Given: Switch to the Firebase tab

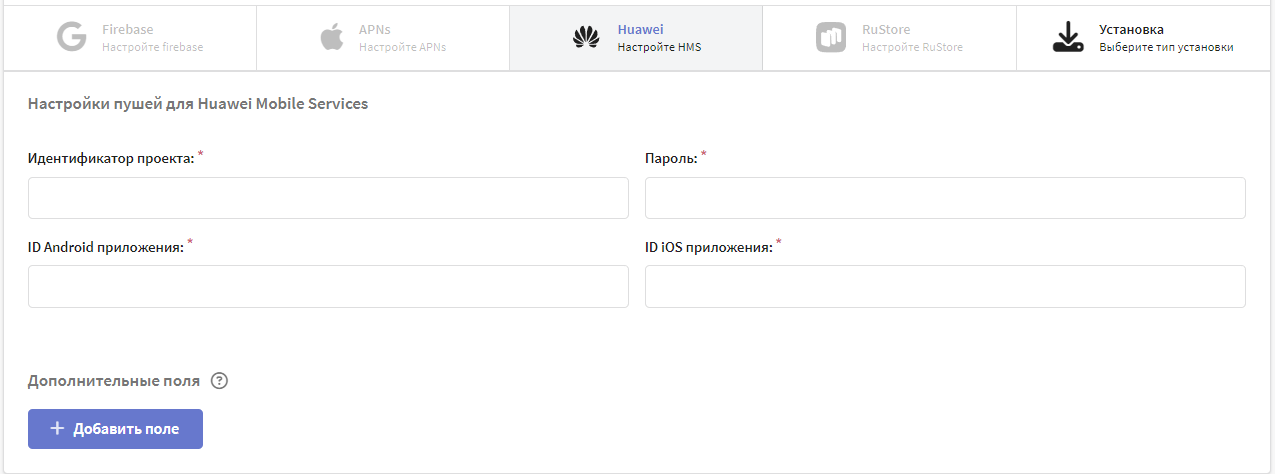Looking at the screenshot, I should click(130, 38).
